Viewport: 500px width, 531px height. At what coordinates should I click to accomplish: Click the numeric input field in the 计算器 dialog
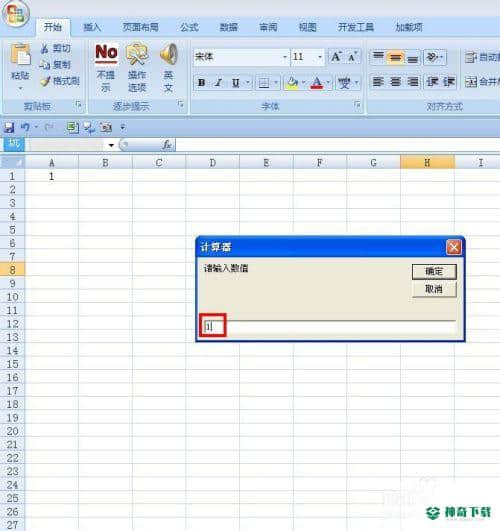pyautogui.click(x=329, y=327)
